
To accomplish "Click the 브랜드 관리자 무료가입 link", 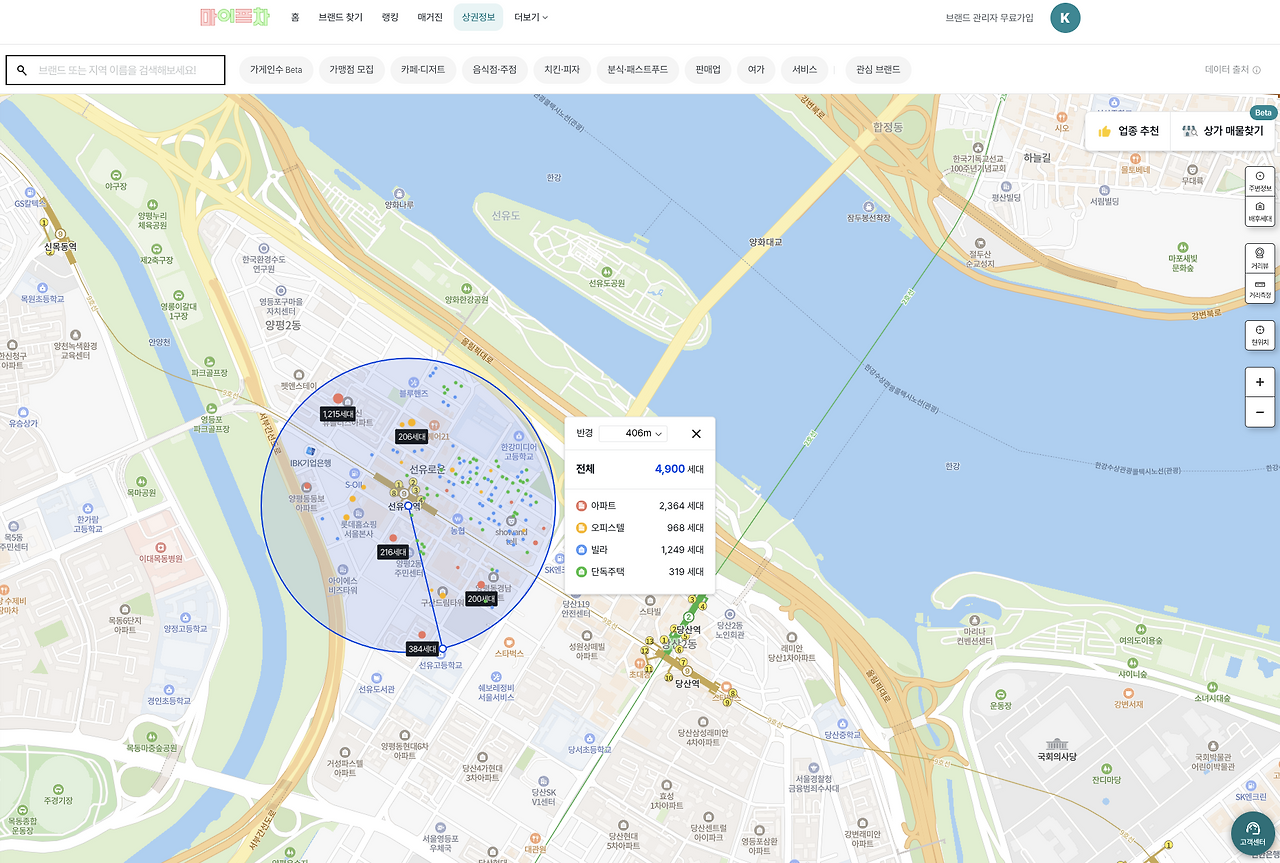I will [x=990, y=18].
